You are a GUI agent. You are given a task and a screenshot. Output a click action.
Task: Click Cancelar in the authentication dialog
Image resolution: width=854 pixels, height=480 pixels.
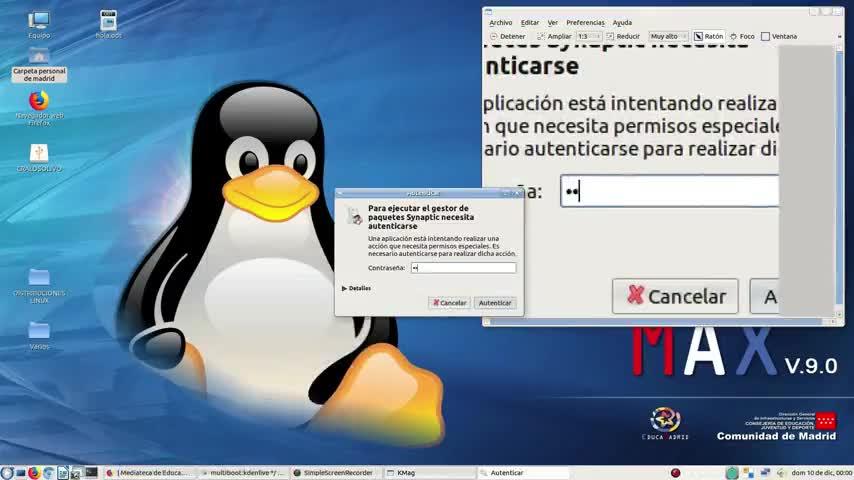pos(449,303)
